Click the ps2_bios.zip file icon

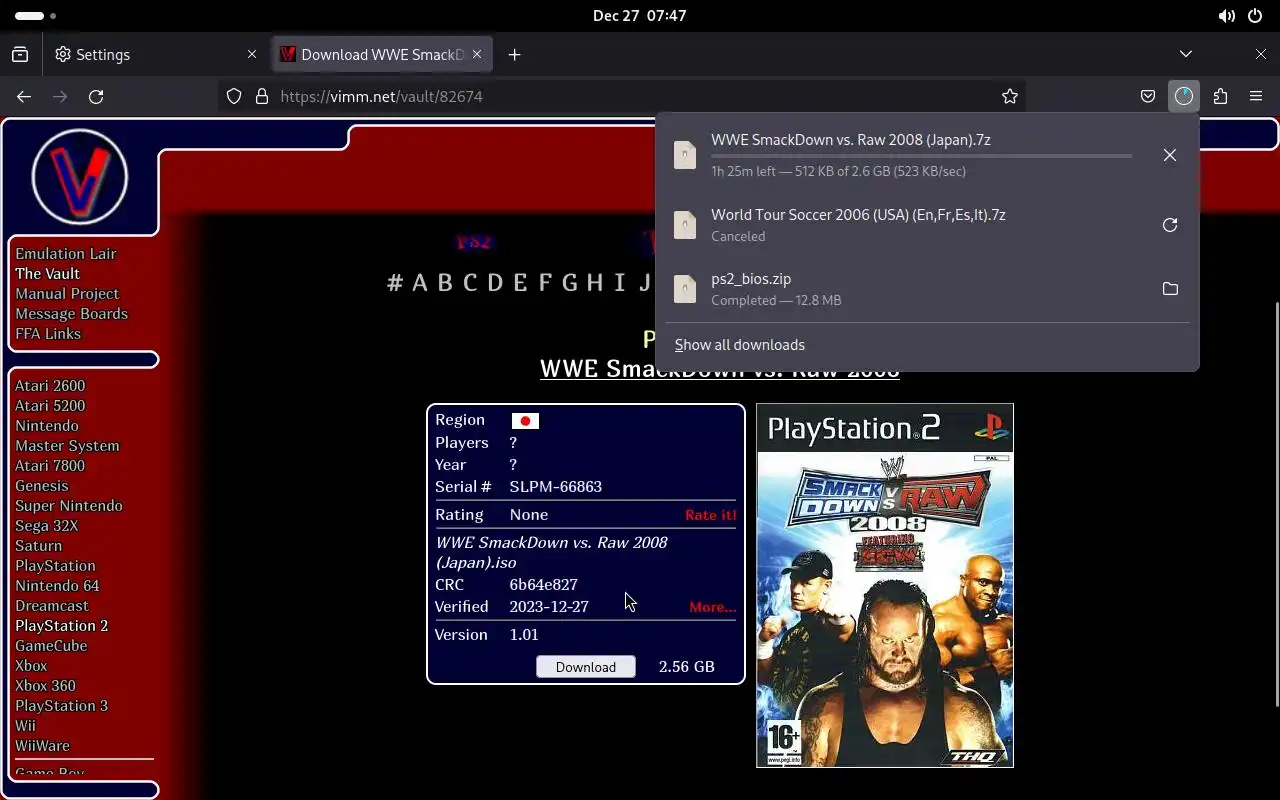click(x=685, y=289)
